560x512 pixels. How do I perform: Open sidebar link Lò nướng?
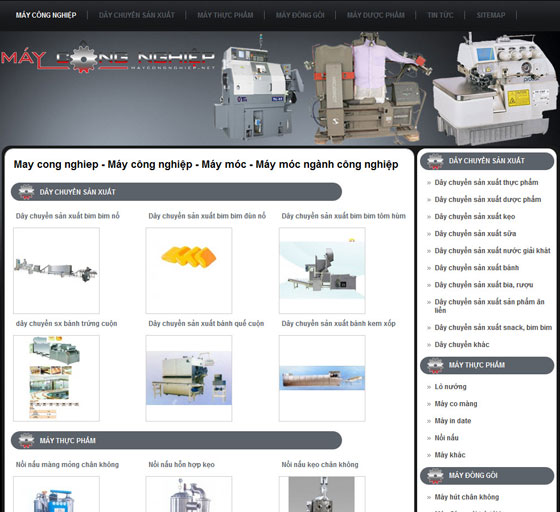click(450, 387)
